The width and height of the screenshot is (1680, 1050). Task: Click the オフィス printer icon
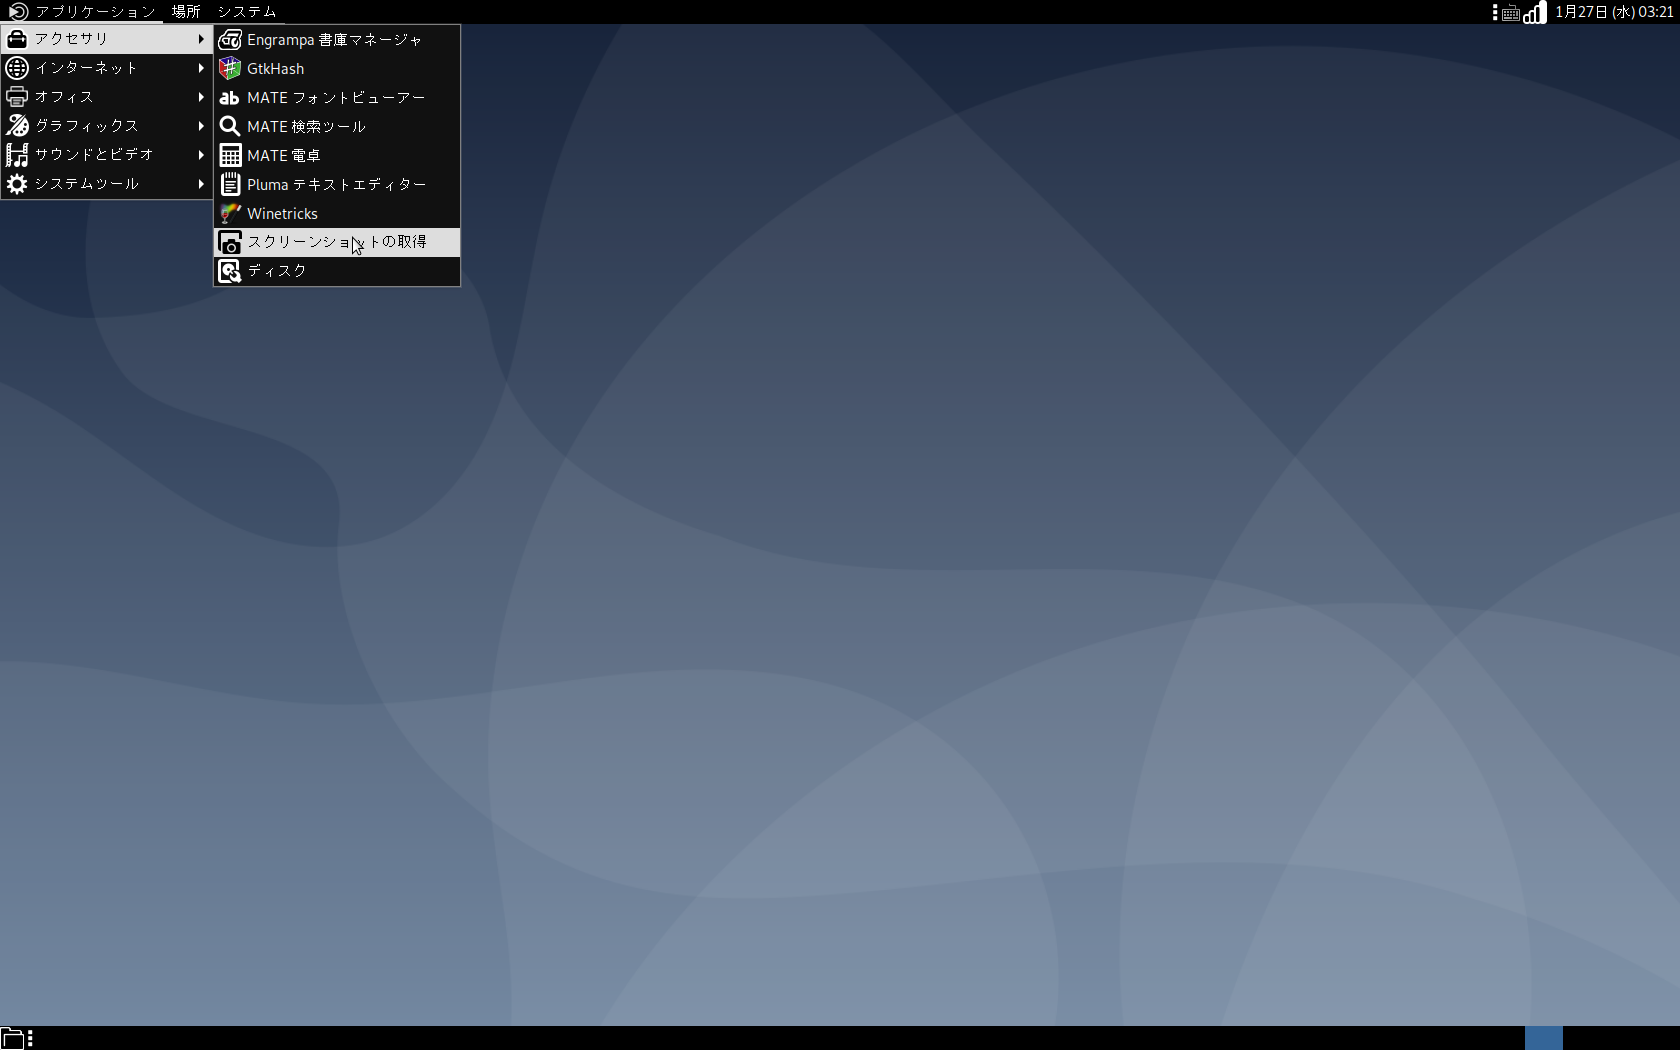coord(17,97)
